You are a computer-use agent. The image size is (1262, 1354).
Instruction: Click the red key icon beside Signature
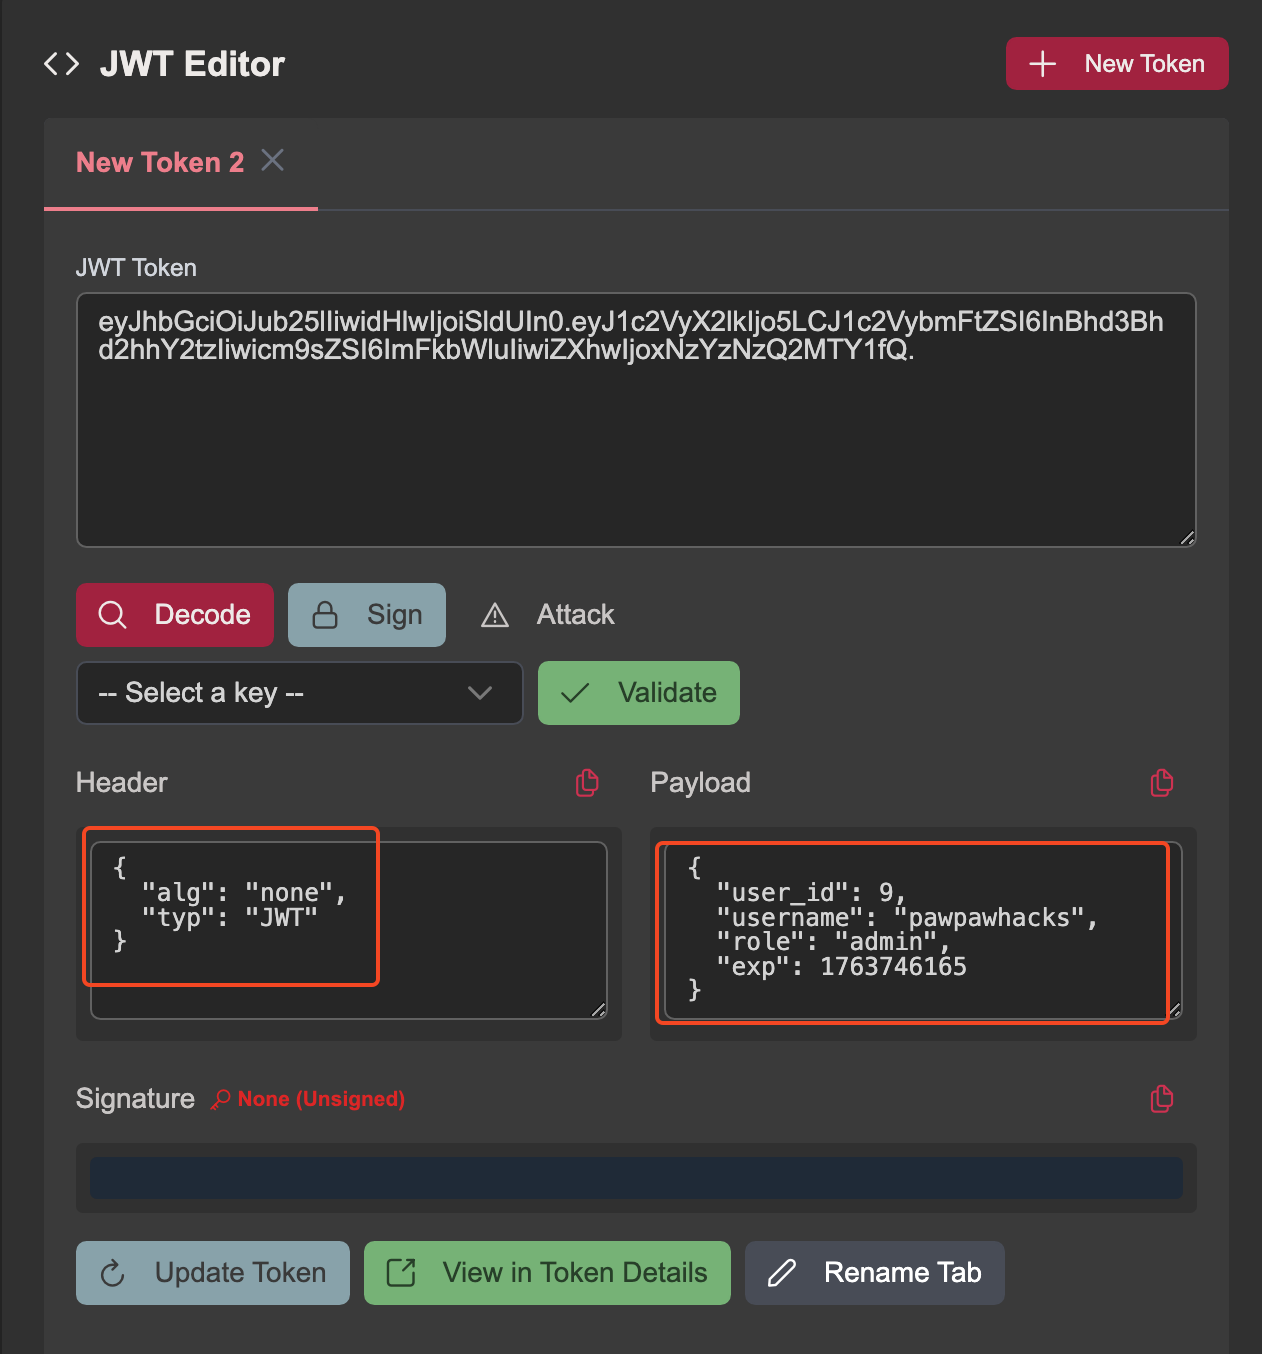coord(220,1099)
